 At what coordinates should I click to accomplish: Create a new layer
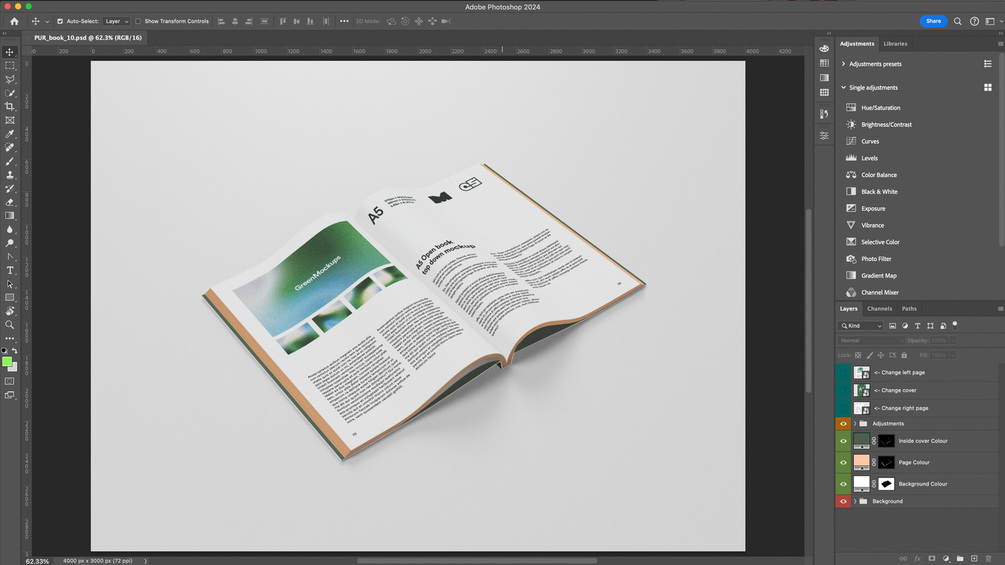(974, 559)
